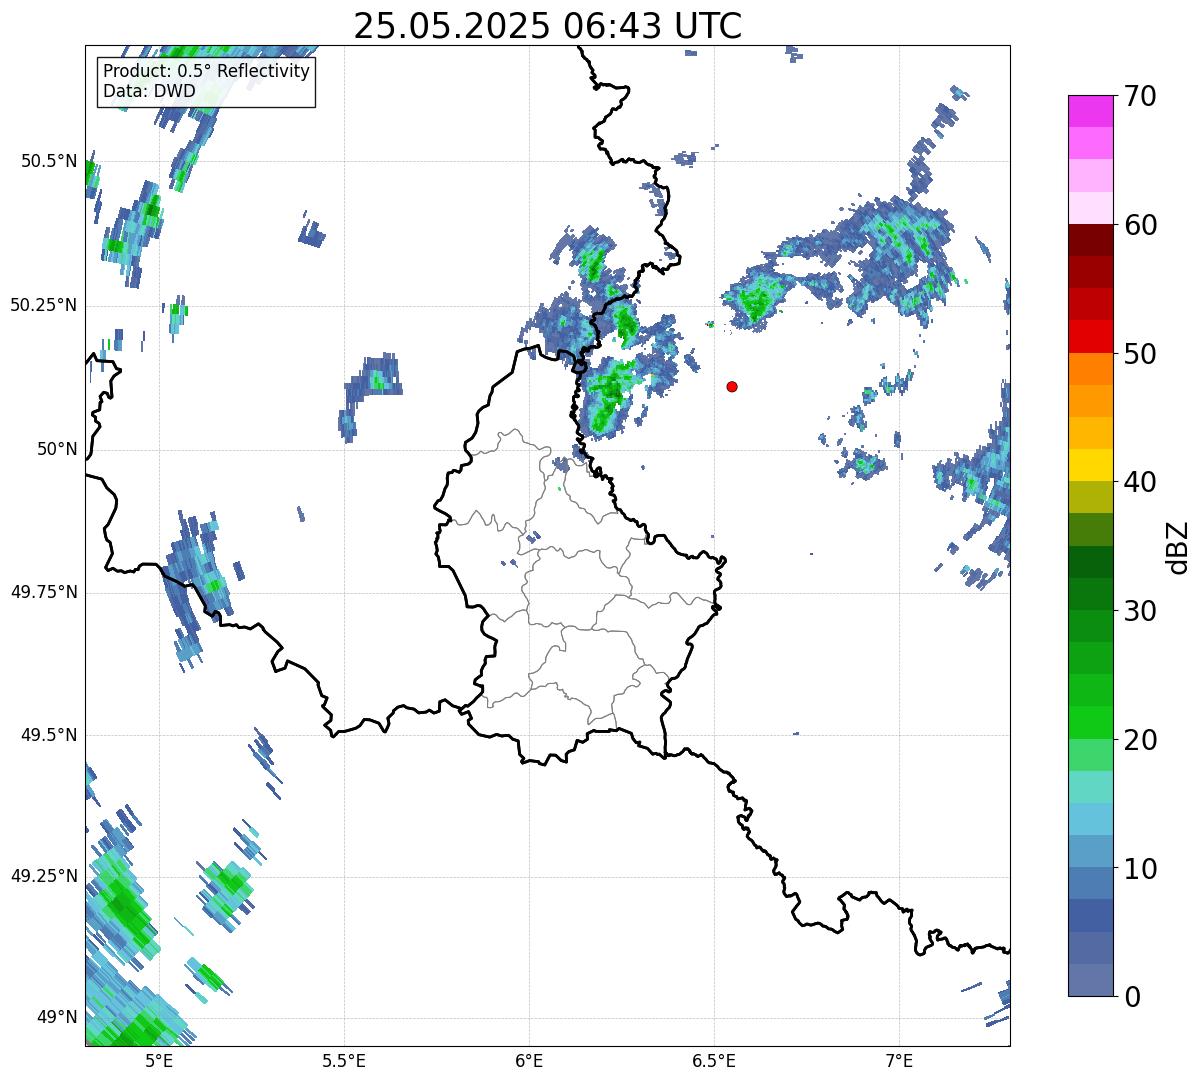The height and width of the screenshot is (1081, 1202).
Task: Click the 50.5°N latitude tick label
Action: point(48,161)
